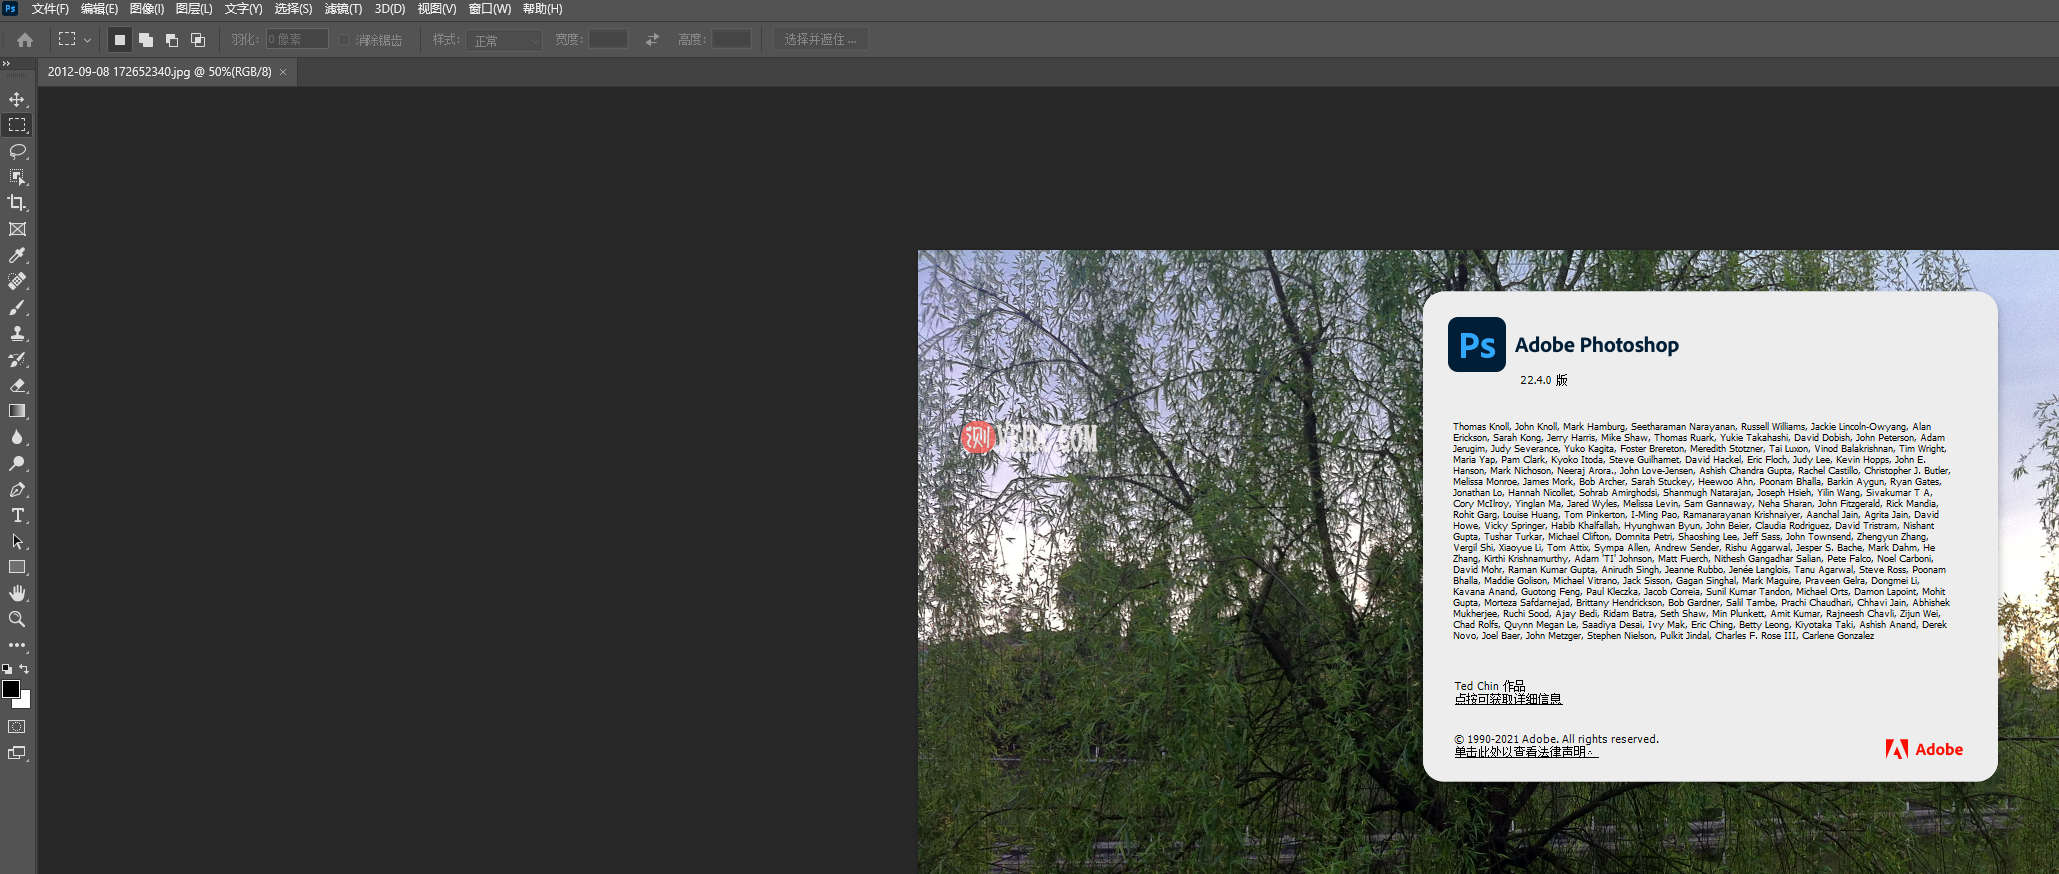The image size is (2059, 874).
Task: Select the Spot Healing Brush tool
Action: click(x=17, y=281)
